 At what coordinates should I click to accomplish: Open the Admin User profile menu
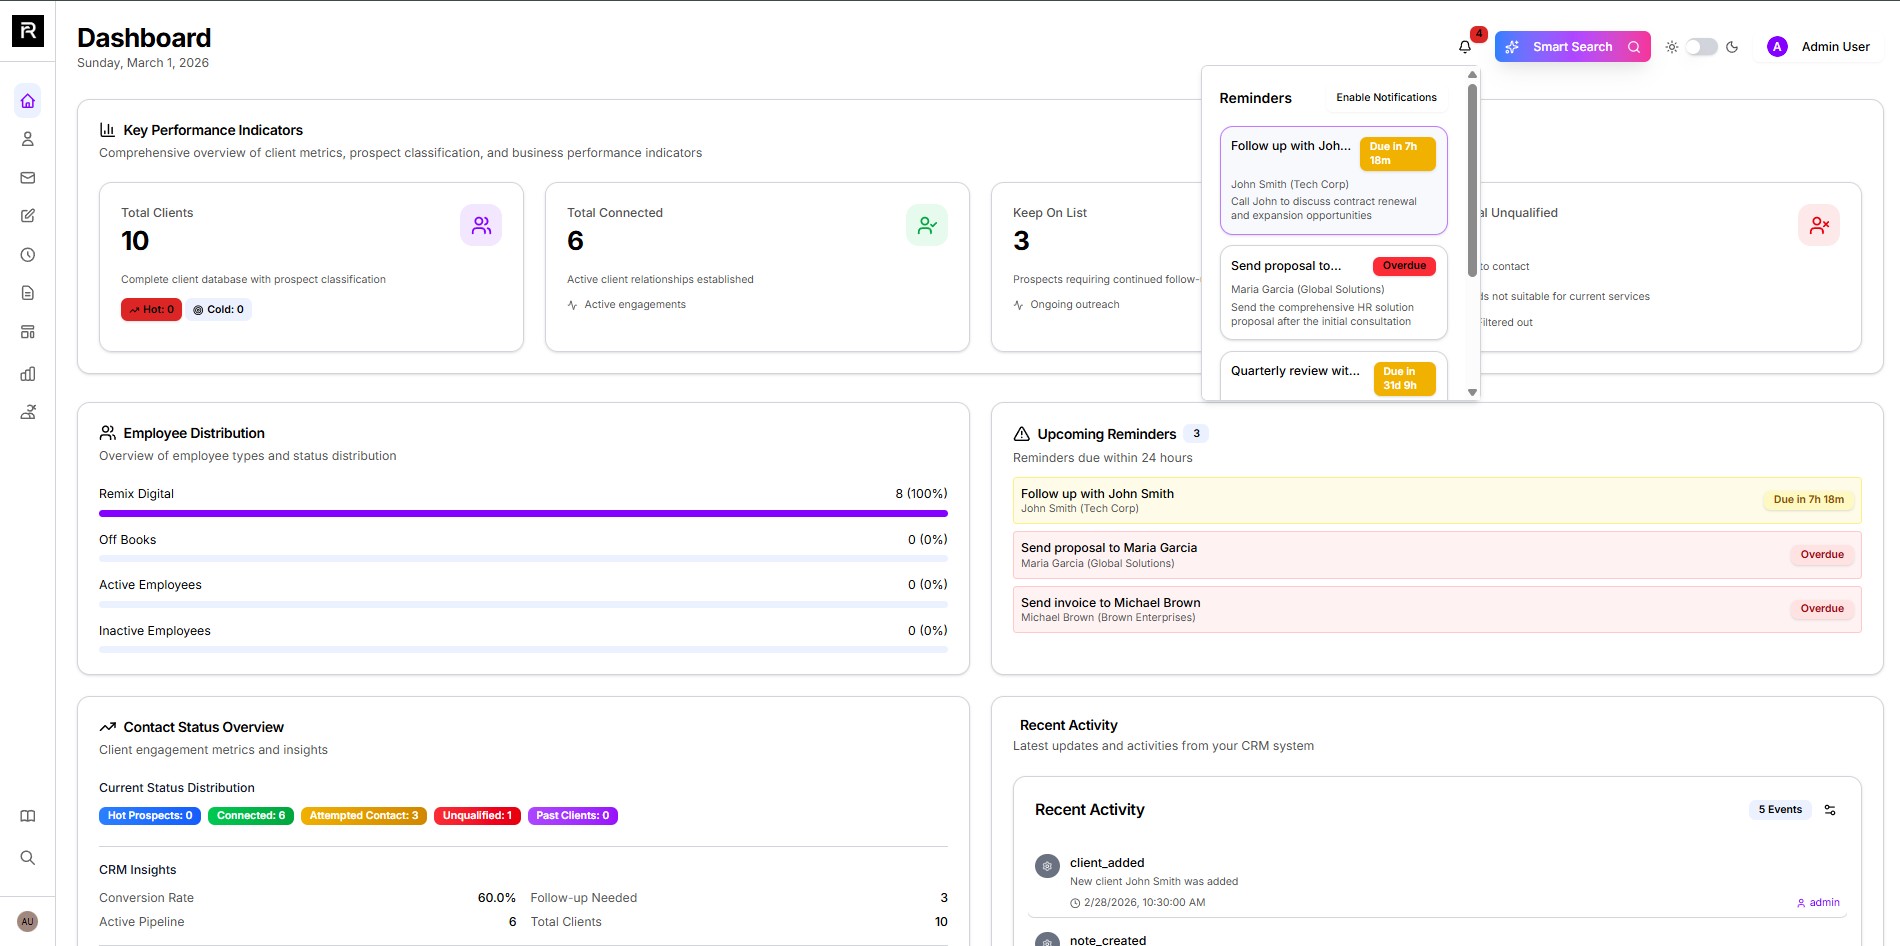[x=1820, y=46]
